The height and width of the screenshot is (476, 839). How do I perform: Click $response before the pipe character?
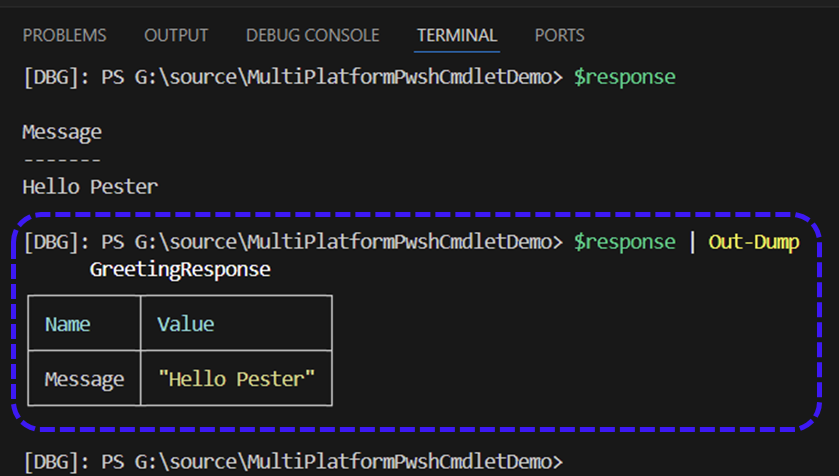624,242
